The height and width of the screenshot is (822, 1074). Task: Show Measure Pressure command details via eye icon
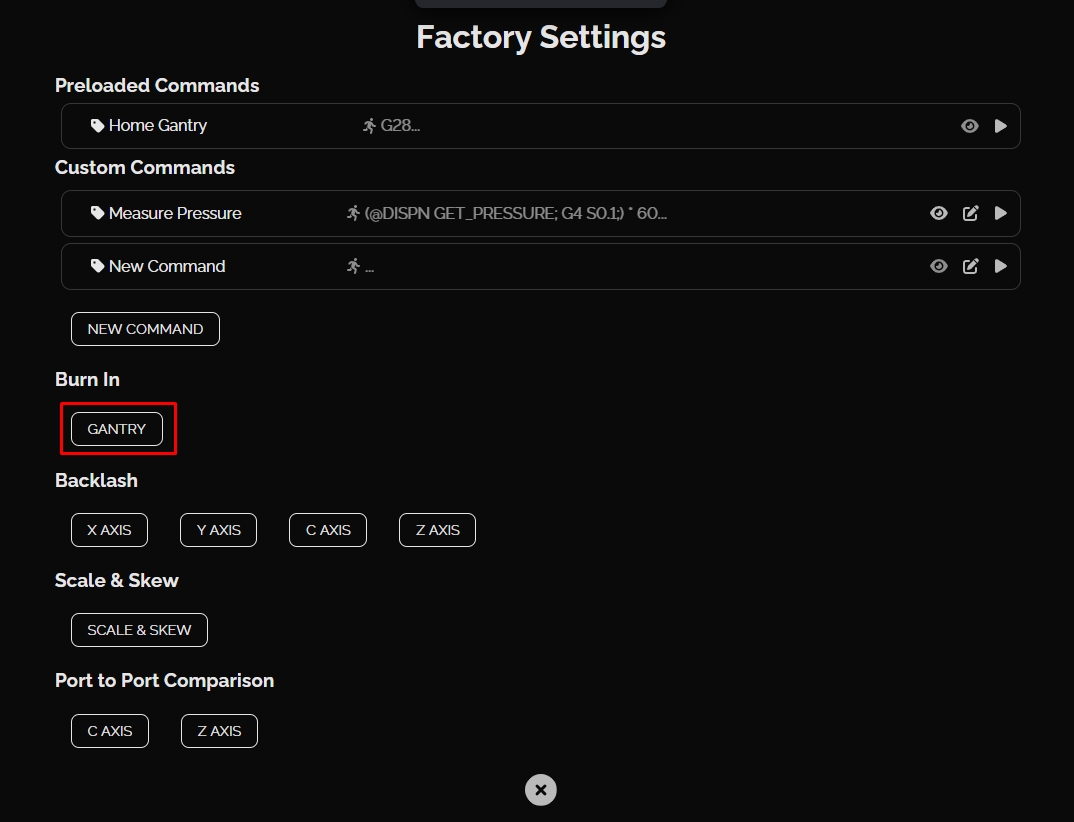point(938,213)
